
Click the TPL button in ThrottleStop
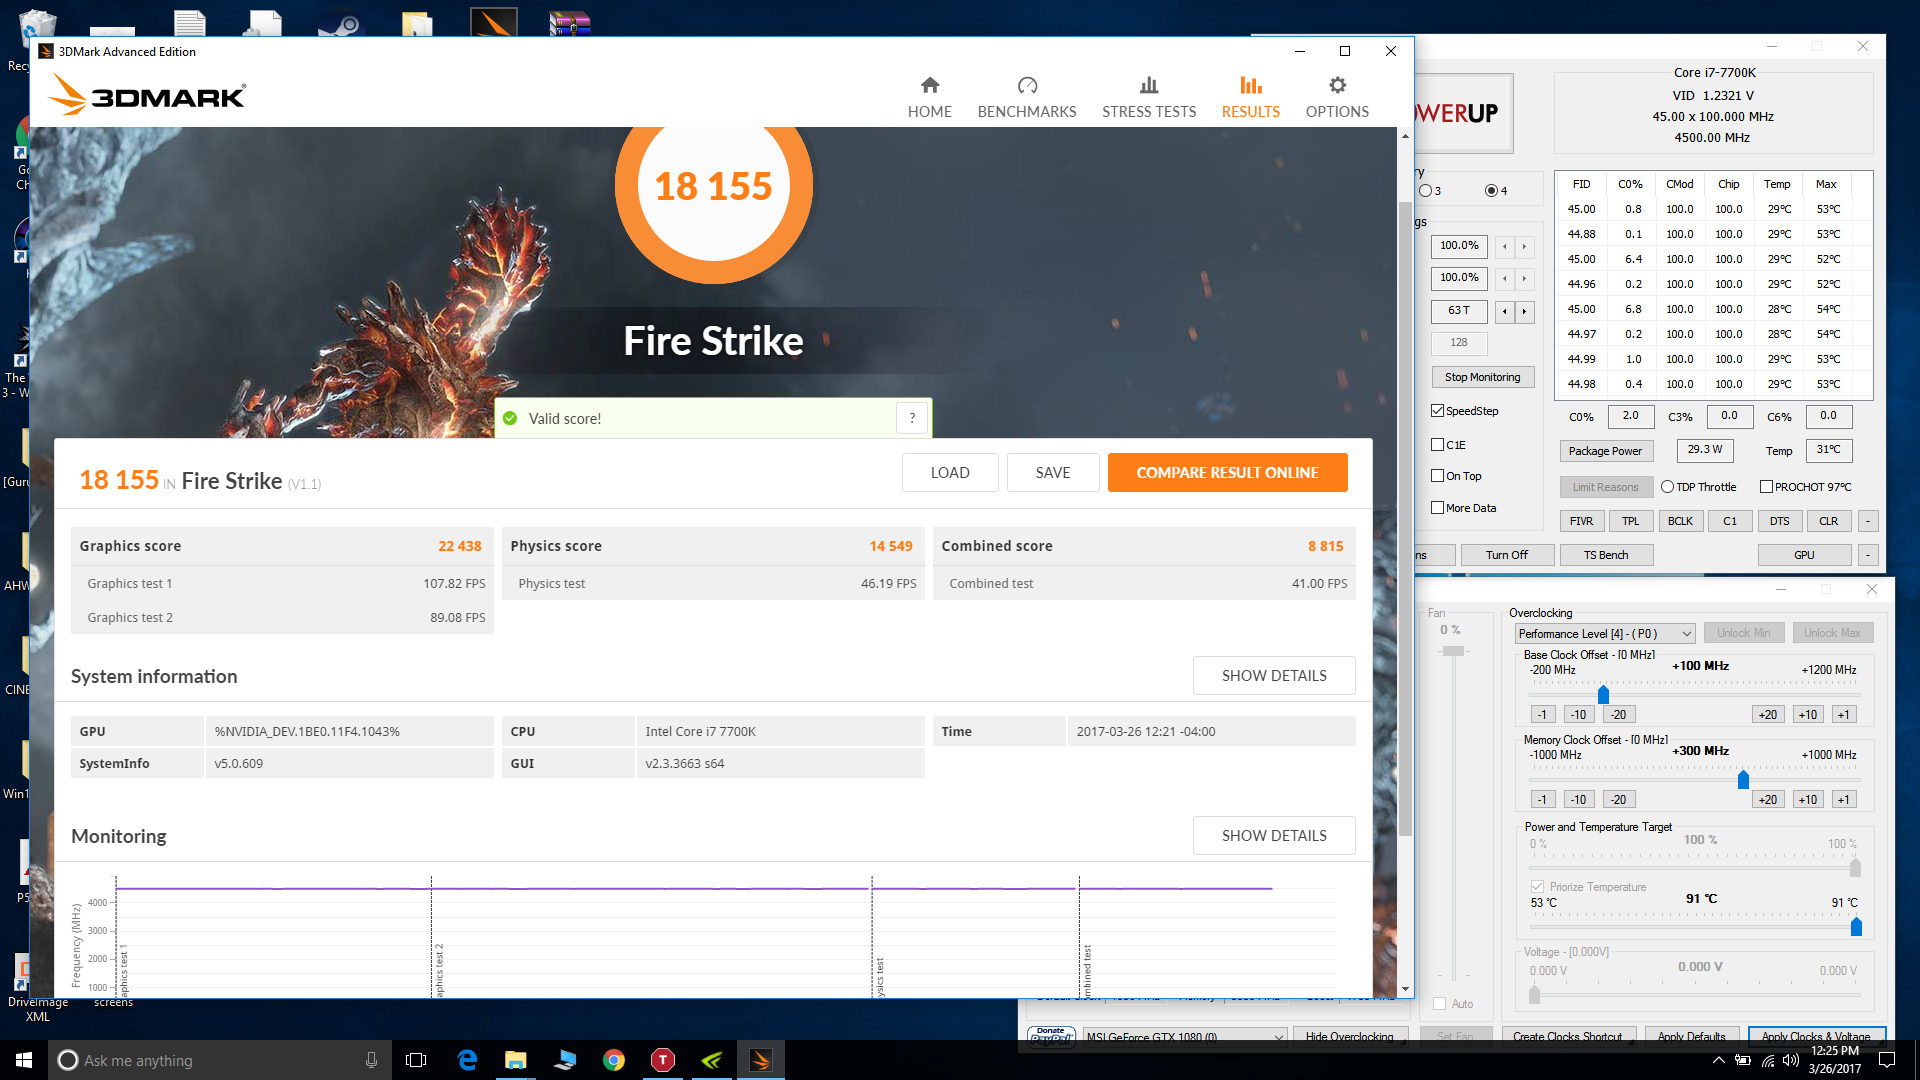(1630, 521)
